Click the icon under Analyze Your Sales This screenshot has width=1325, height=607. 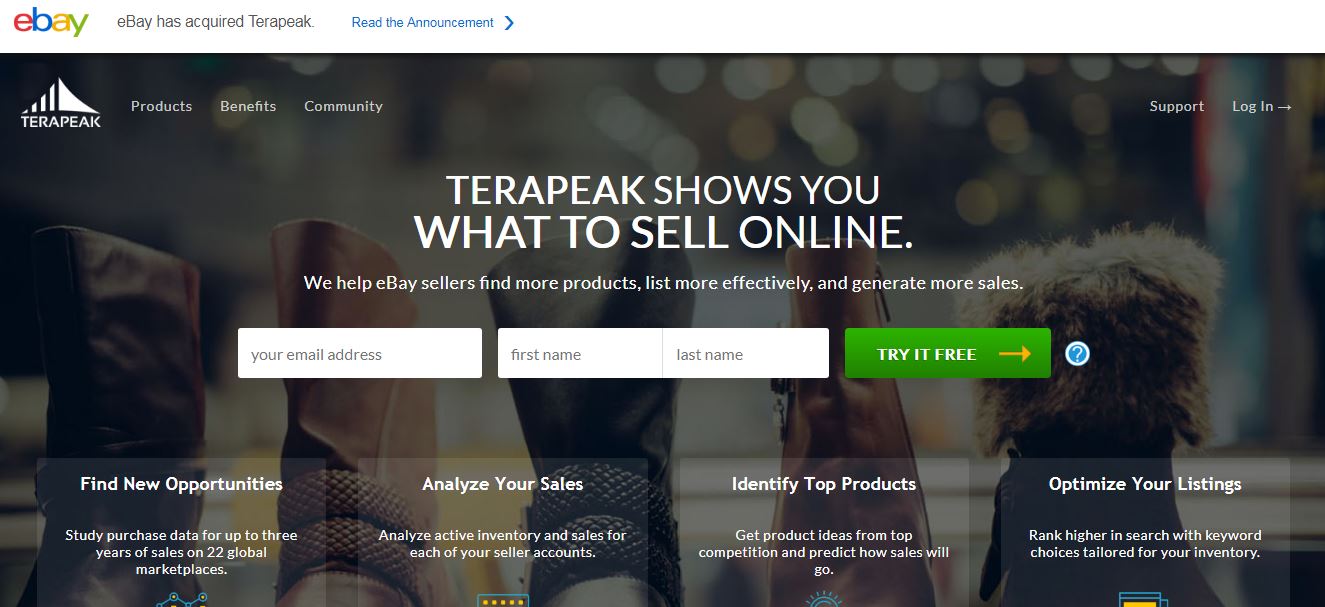click(x=502, y=600)
